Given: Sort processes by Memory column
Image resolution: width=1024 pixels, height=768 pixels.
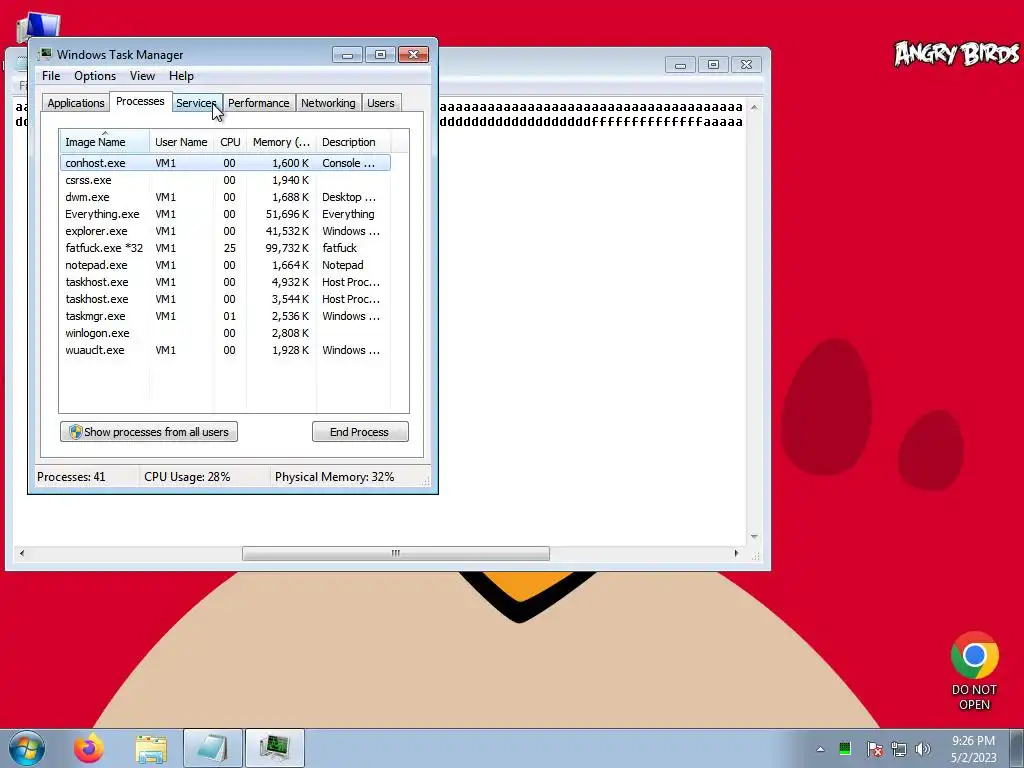Looking at the screenshot, I should pyautogui.click(x=281, y=142).
